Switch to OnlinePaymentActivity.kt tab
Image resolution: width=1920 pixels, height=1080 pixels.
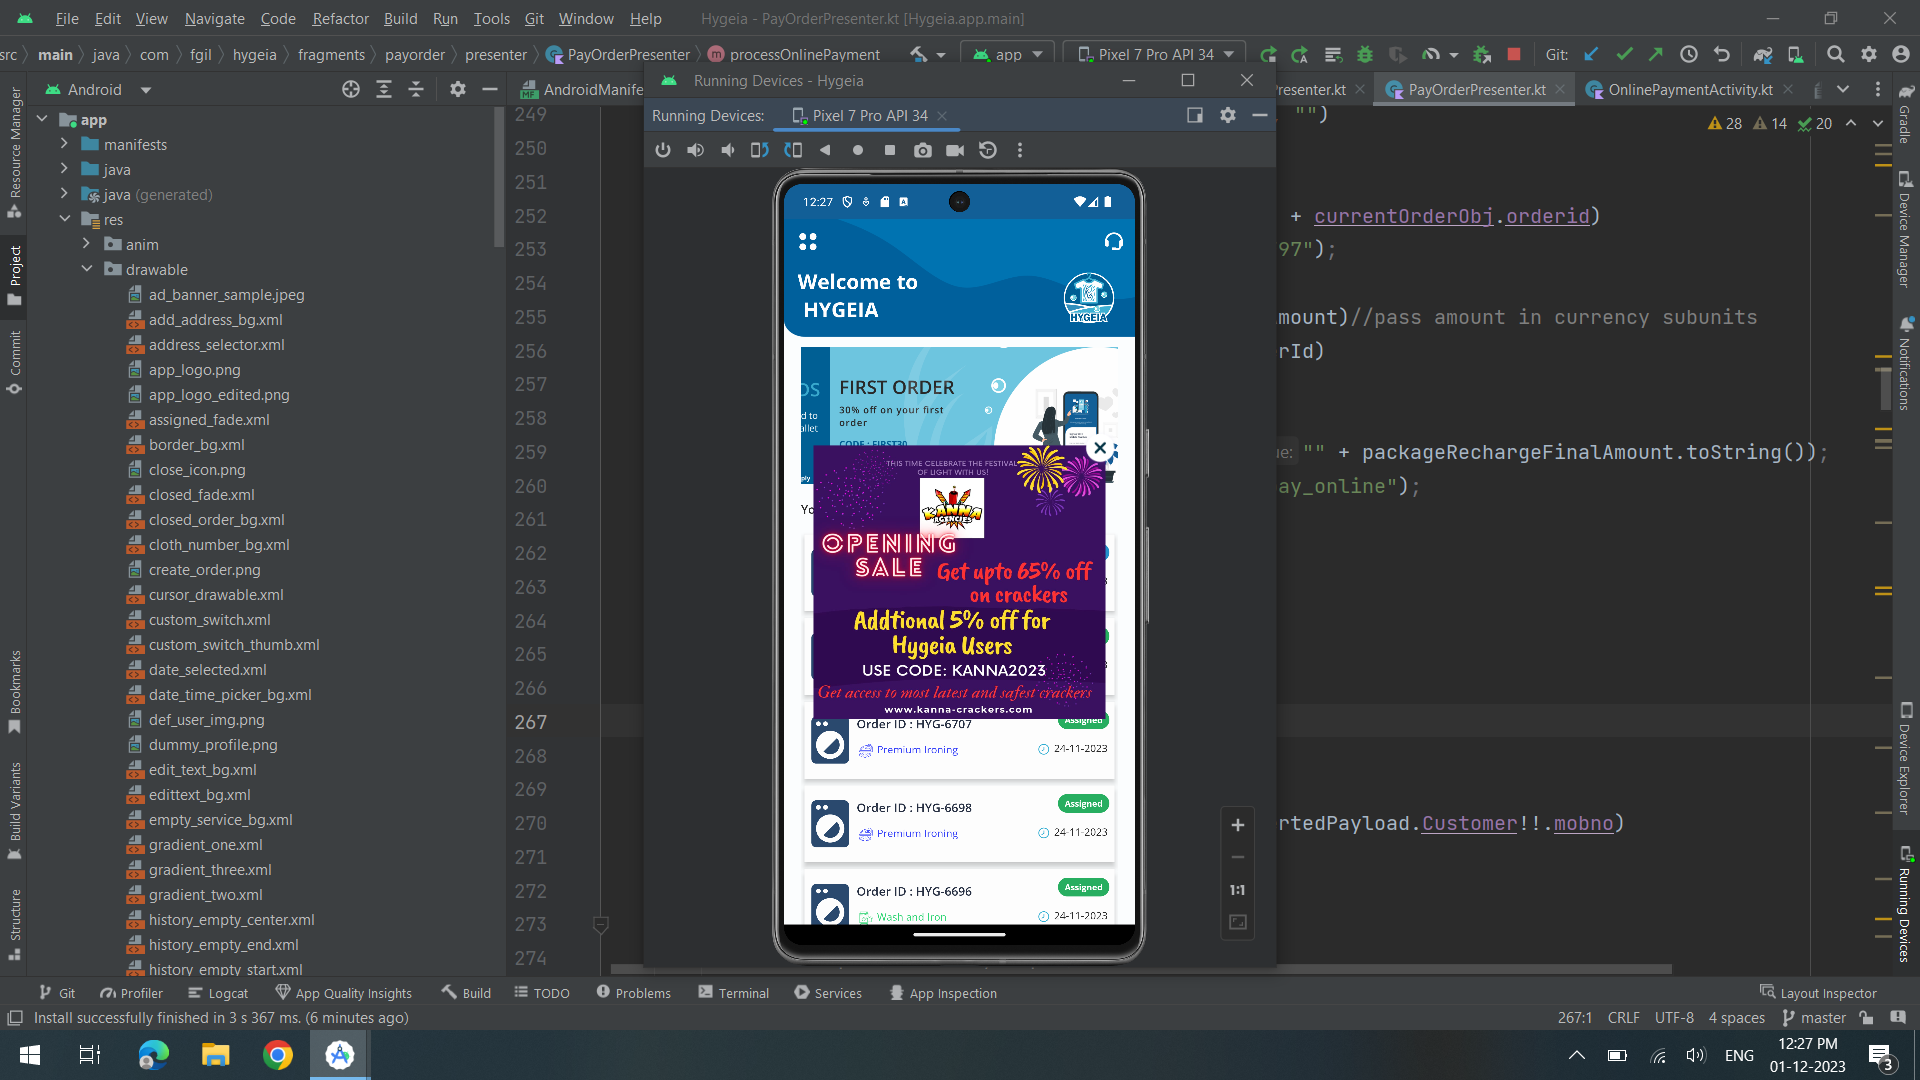click(1689, 90)
